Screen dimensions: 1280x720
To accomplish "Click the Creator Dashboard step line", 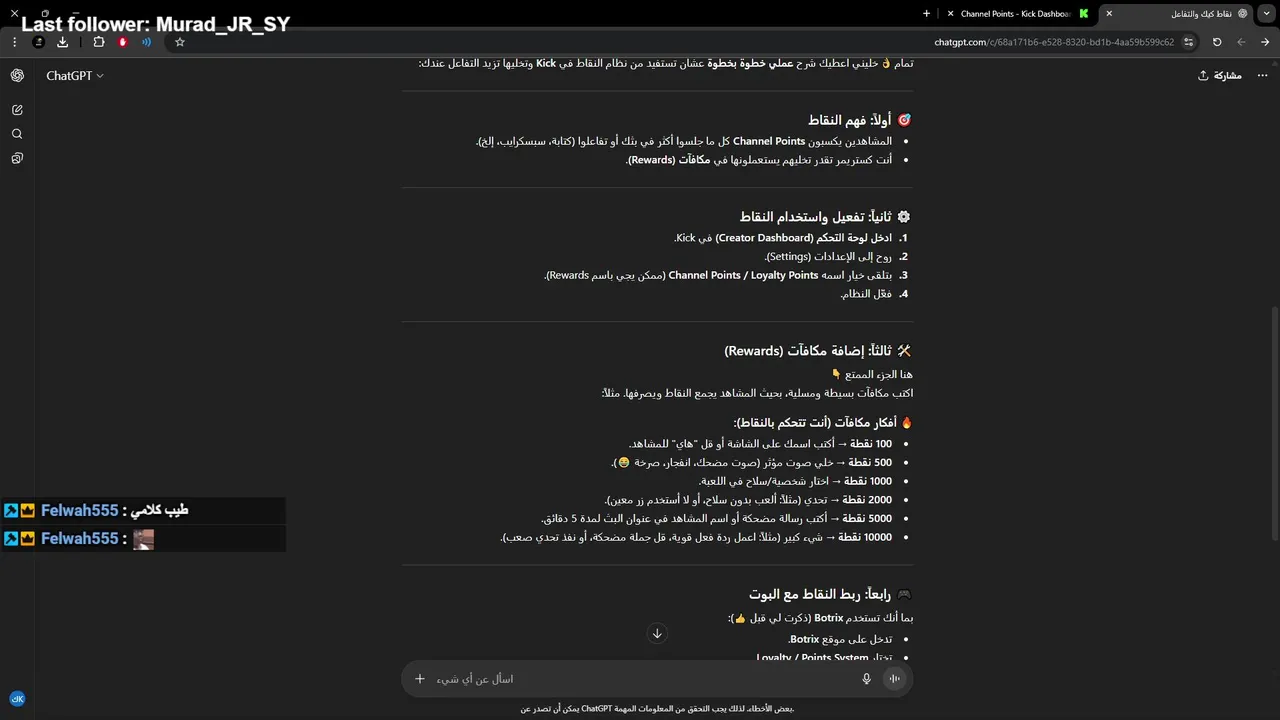I will (783, 238).
